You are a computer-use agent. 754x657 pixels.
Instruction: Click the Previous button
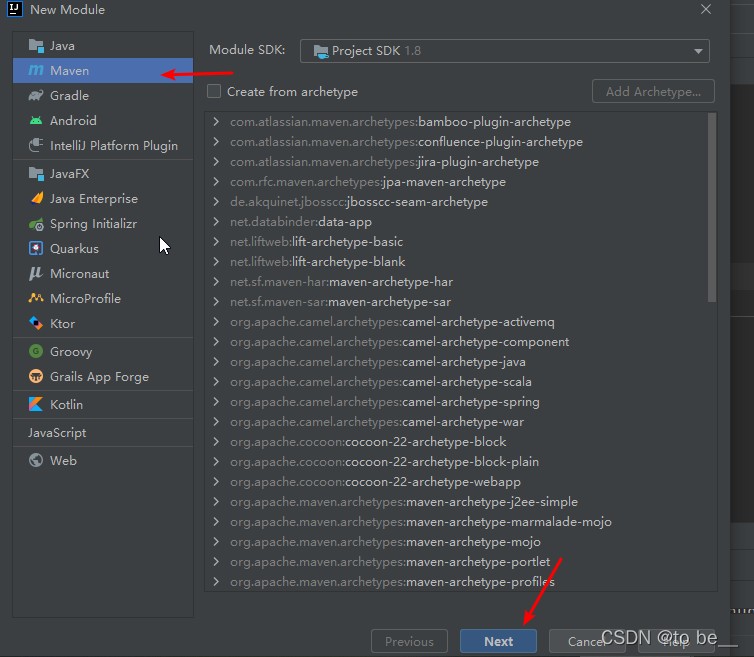click(x=409, y=641)
